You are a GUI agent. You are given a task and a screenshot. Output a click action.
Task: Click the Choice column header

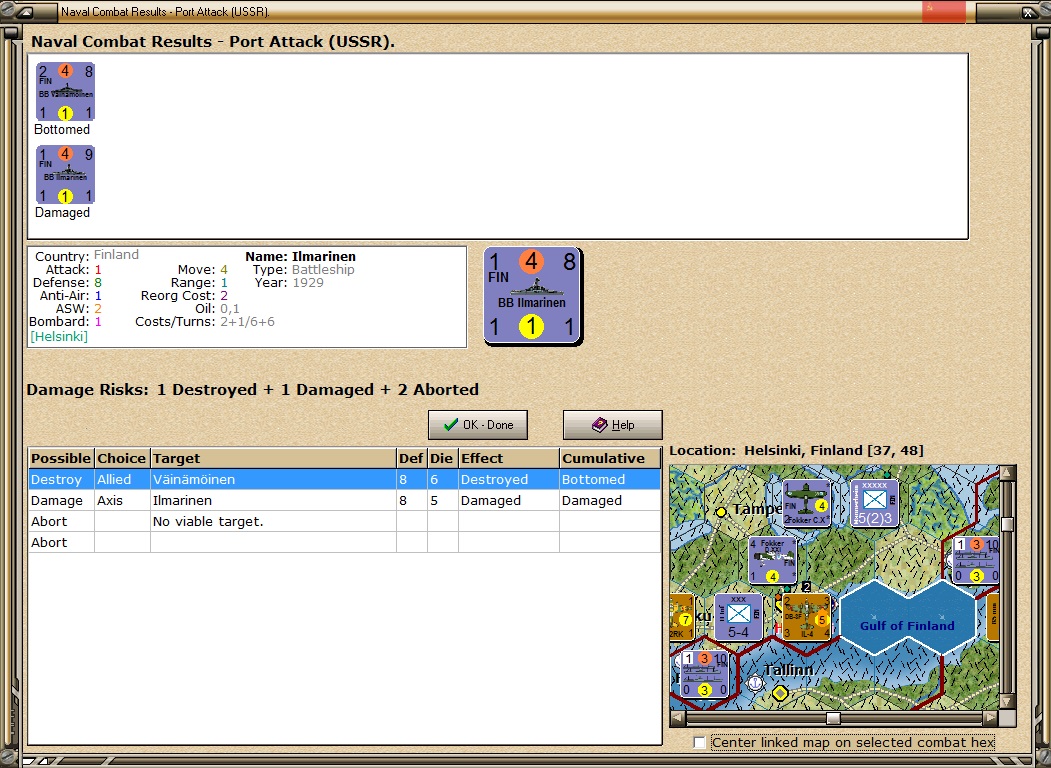[122, 458]
